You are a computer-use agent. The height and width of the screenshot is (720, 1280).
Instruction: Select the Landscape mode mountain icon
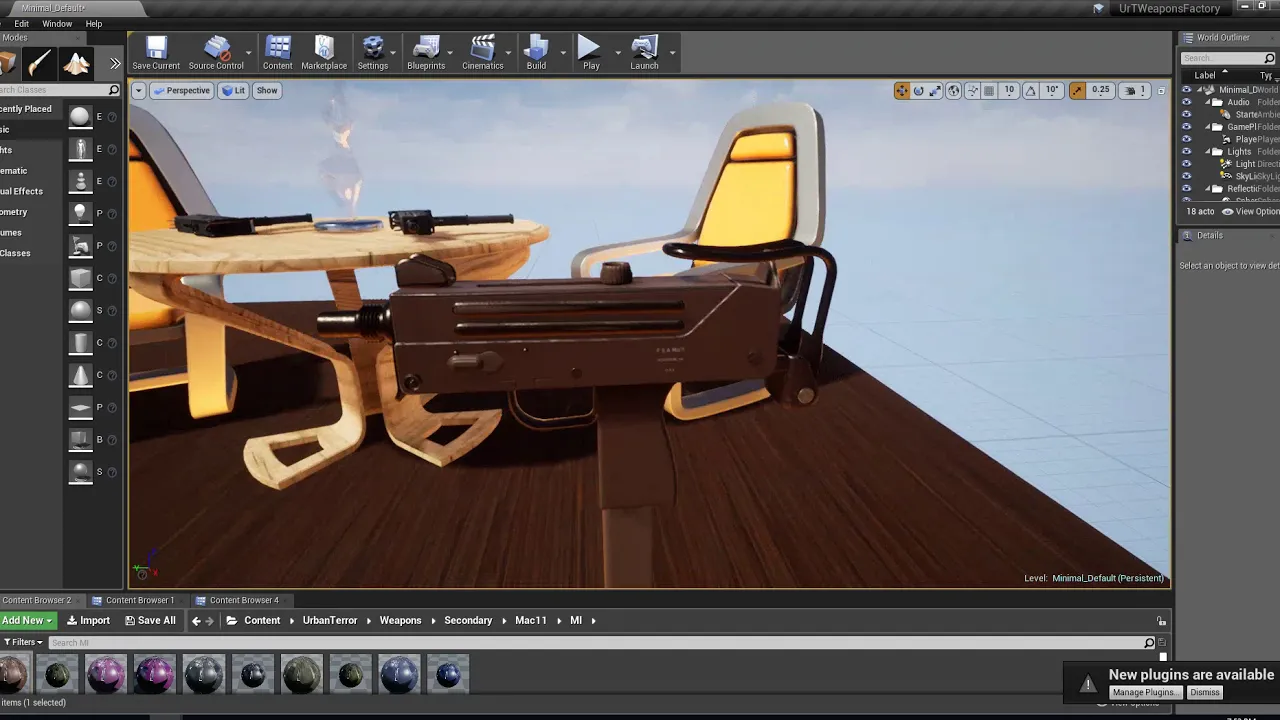coord(77,64)
